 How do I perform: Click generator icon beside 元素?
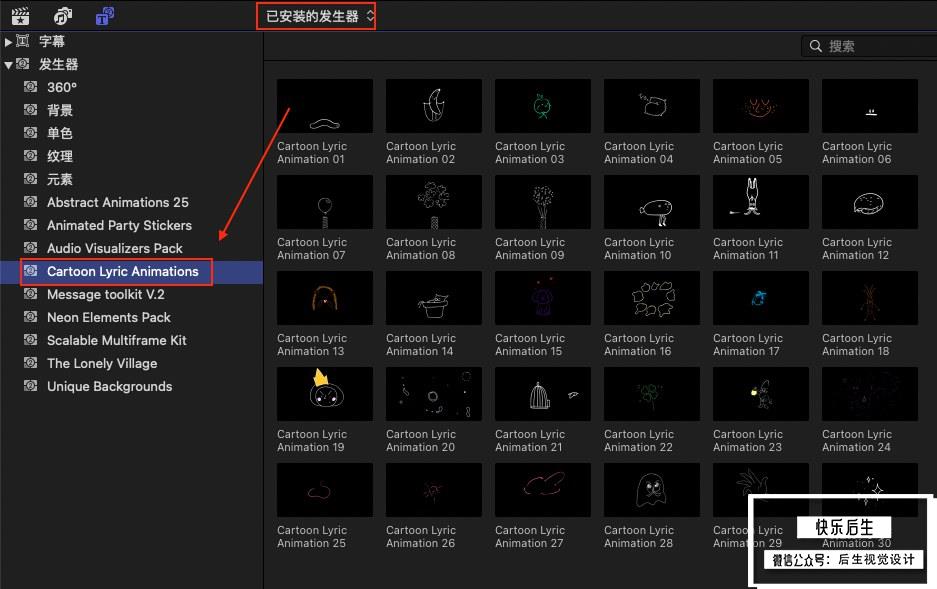click(x=30, y=179)
